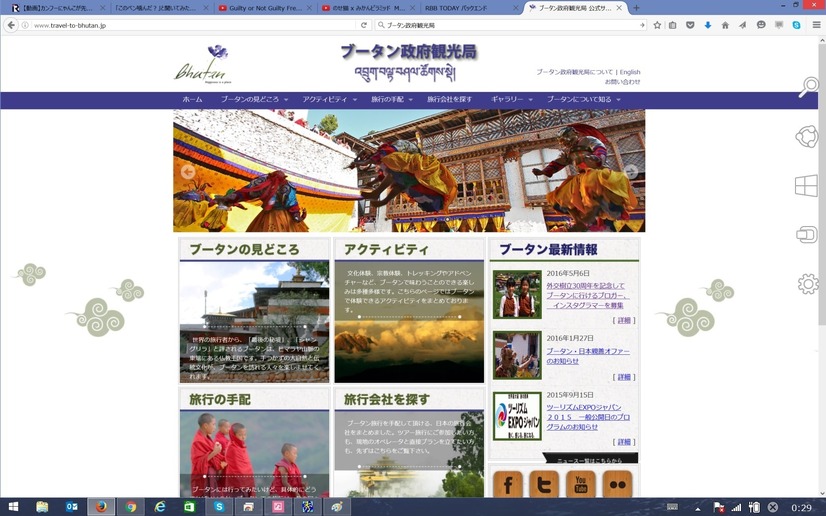826x516 pixels.
Task: Open a new tab with plus button
Action: click(x=636, y=8)
